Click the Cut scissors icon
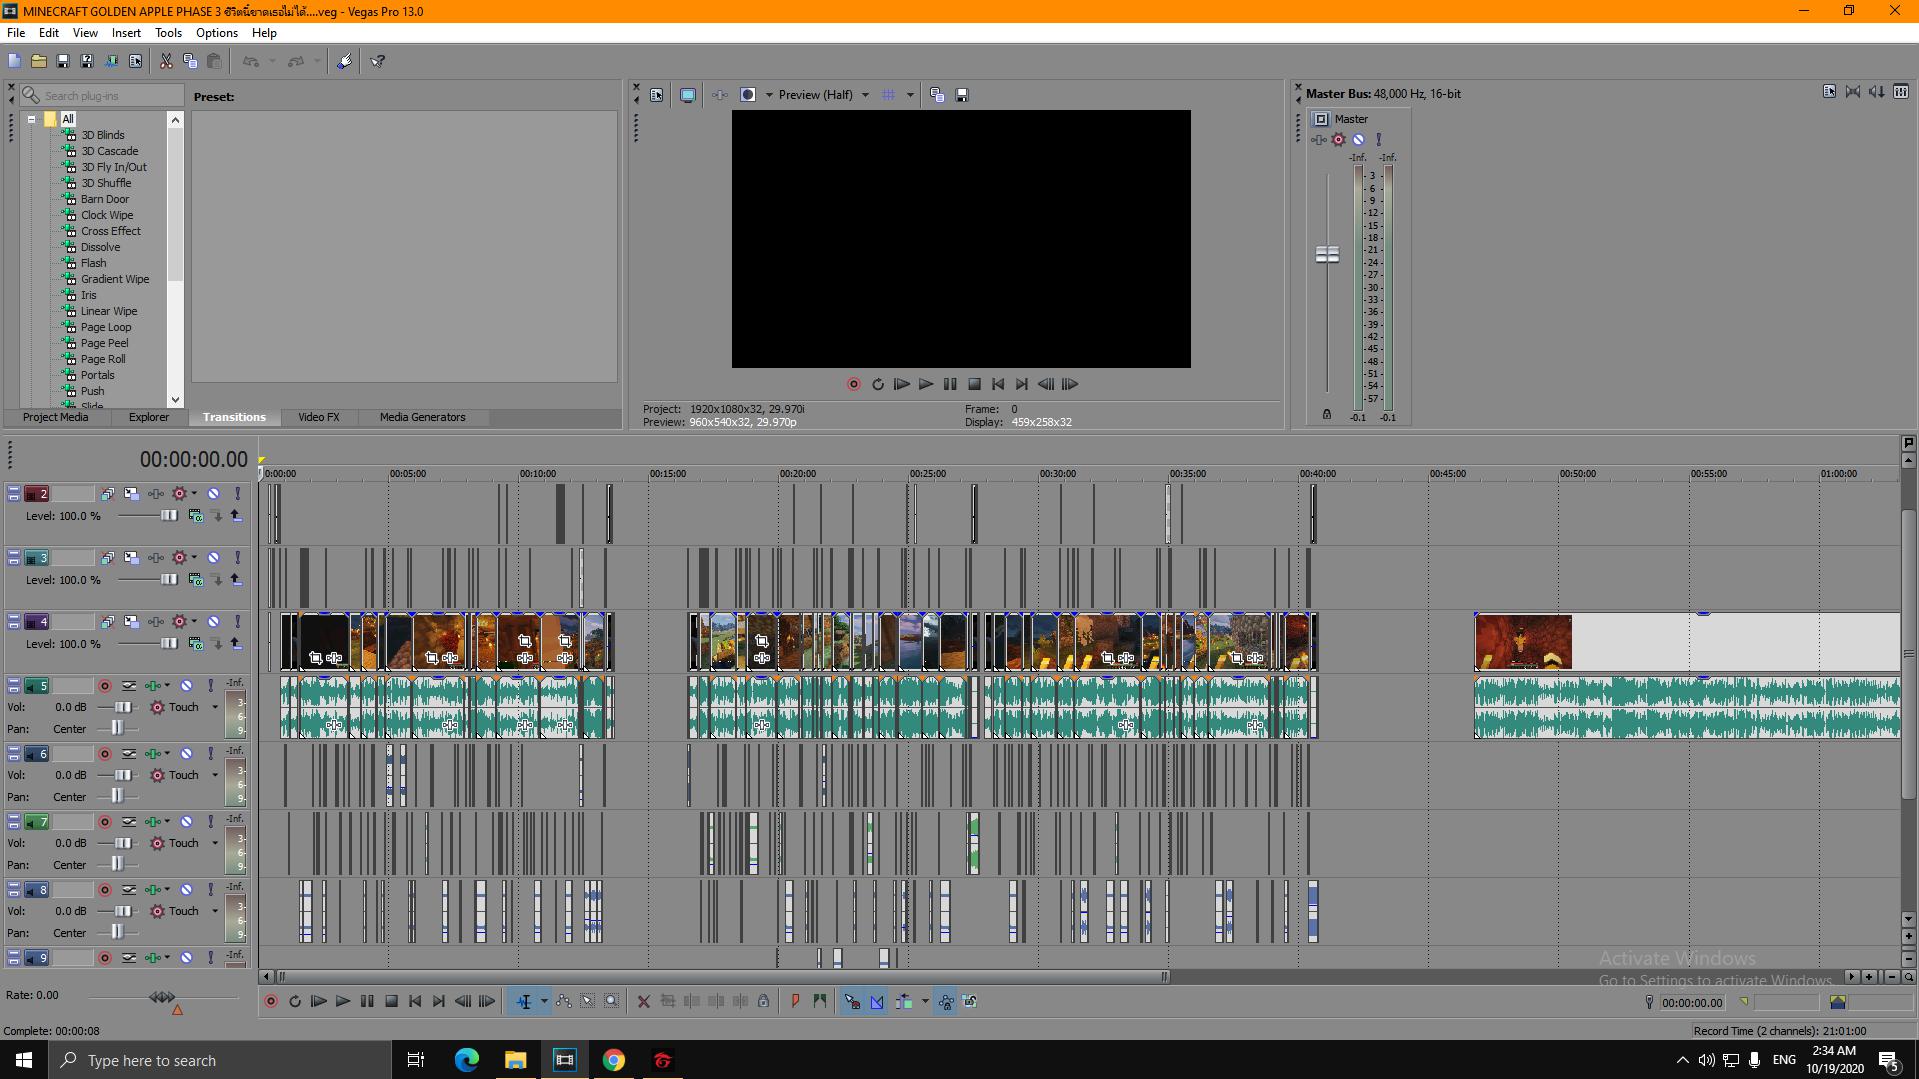Image resolution: width=1919 pixels, height=1079 pixels. (166, 61)
